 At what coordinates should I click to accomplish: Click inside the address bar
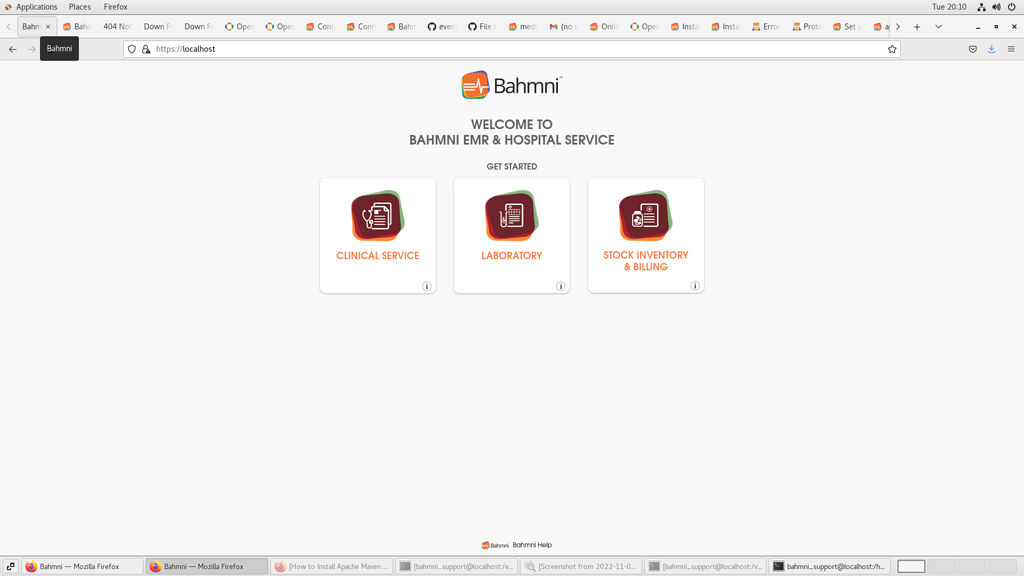(400, 48)
